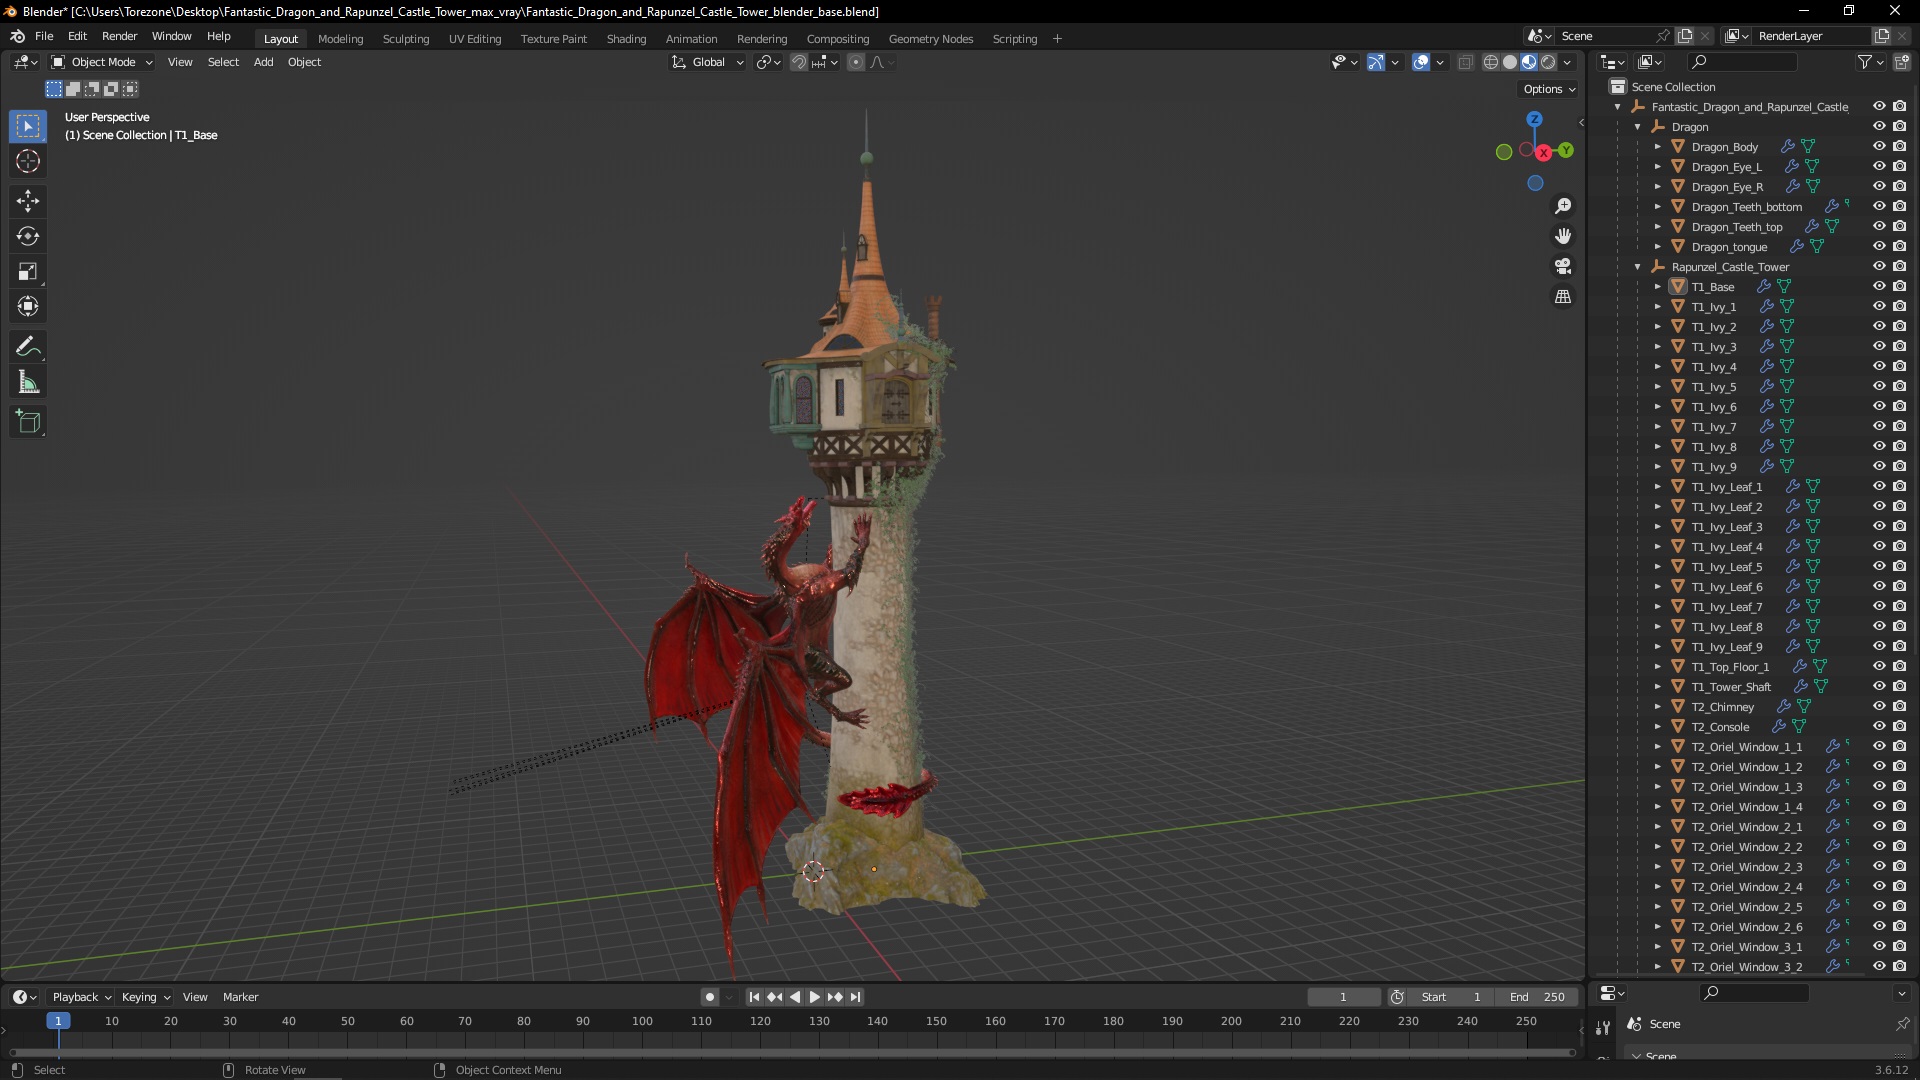This screenshot has width=1920, height=1080.
Task: Toggle visibility of T1_Tower_Shaft
Action: [x=1879, y=686]
